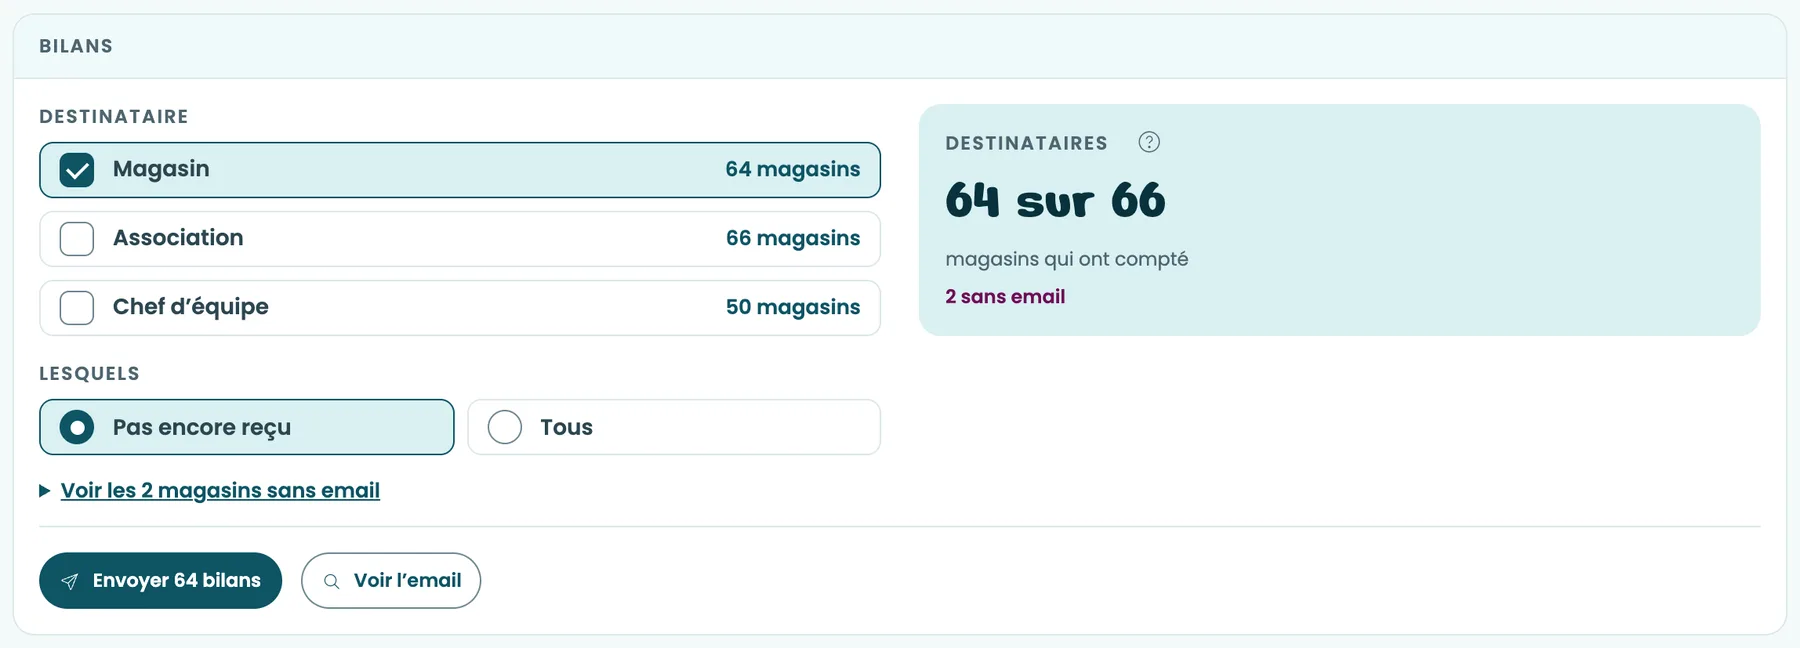Screen dimensions: 1800x648
Task: Click the 50 magasins count
Action: 793,308
